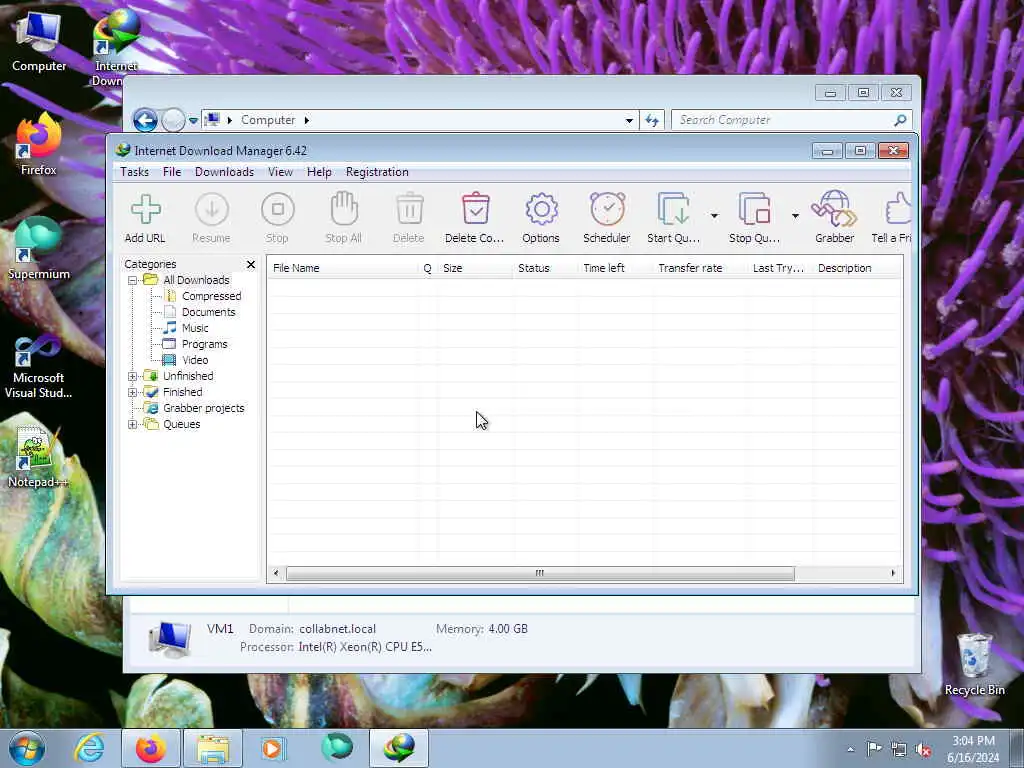Image resolution: width=1024 pixels, height=768 pixels.
Task: Open Internet Explorer from the taskbar
Action: 89,748
